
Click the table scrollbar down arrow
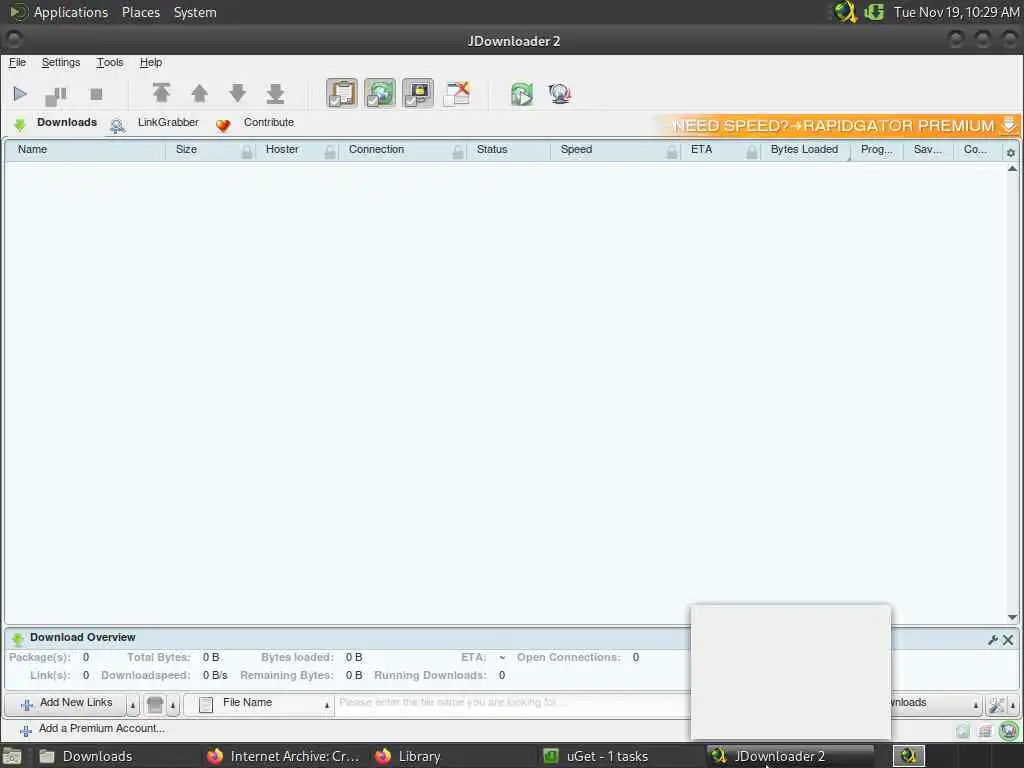point(1012,617)
